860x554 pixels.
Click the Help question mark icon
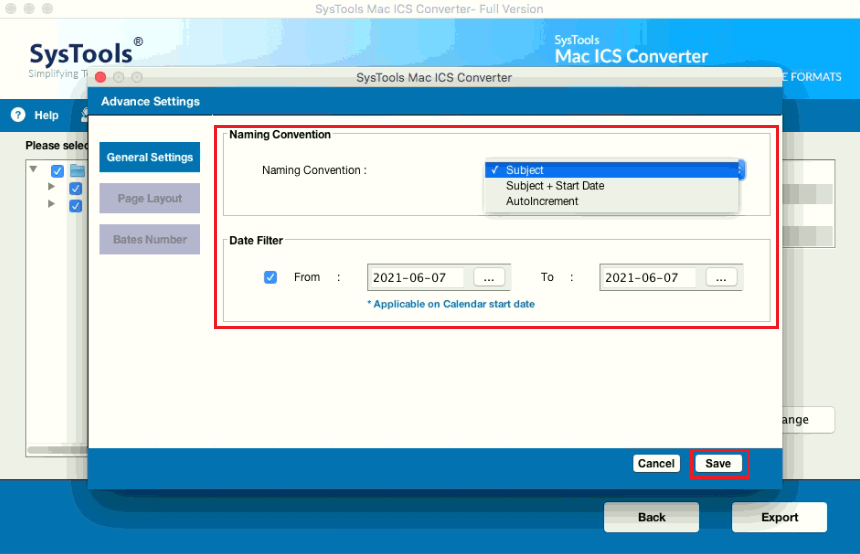(x=18, y=115)
